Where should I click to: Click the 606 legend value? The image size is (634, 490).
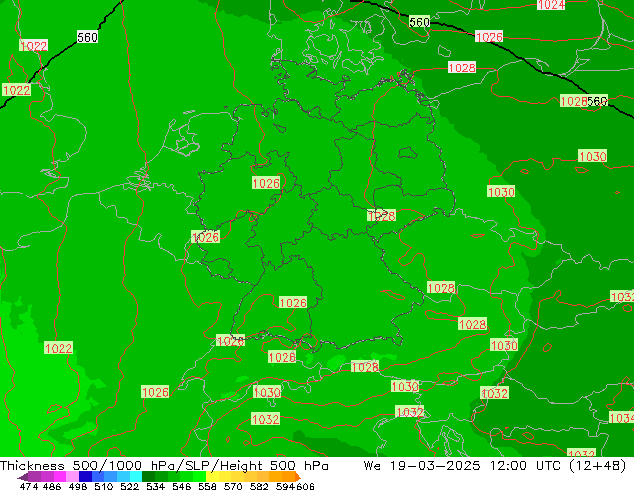tap(305, 486)
